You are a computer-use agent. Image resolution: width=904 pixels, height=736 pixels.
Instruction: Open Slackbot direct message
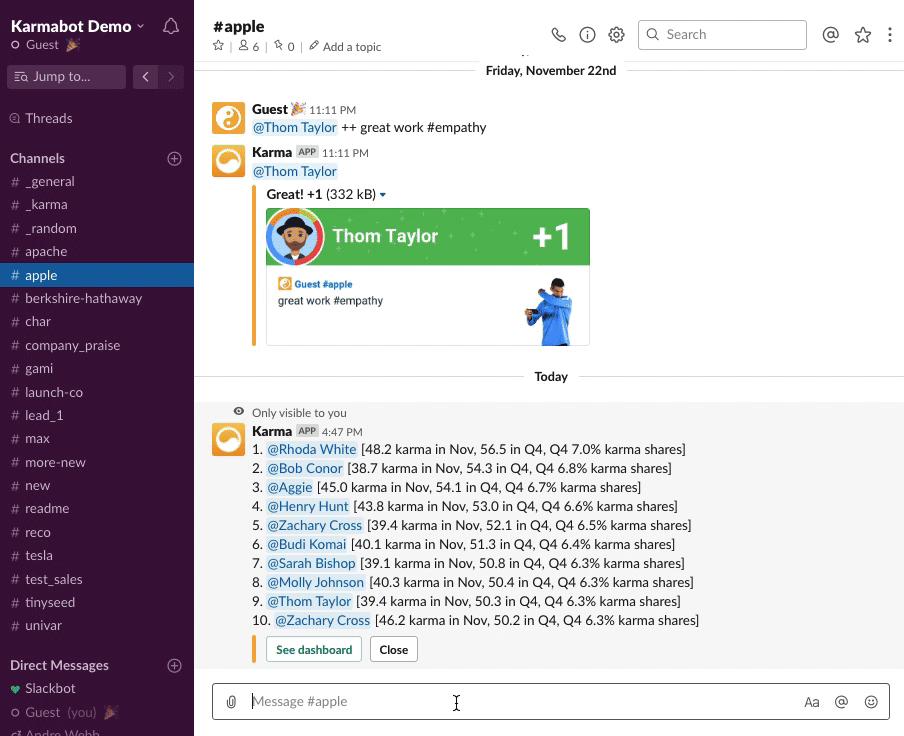(97, 689)
